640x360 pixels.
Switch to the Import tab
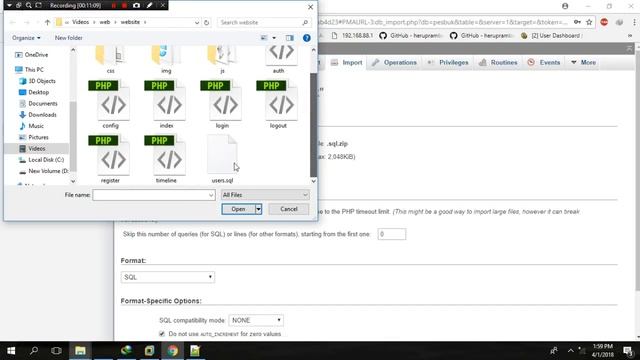click(x=347, y=62)
